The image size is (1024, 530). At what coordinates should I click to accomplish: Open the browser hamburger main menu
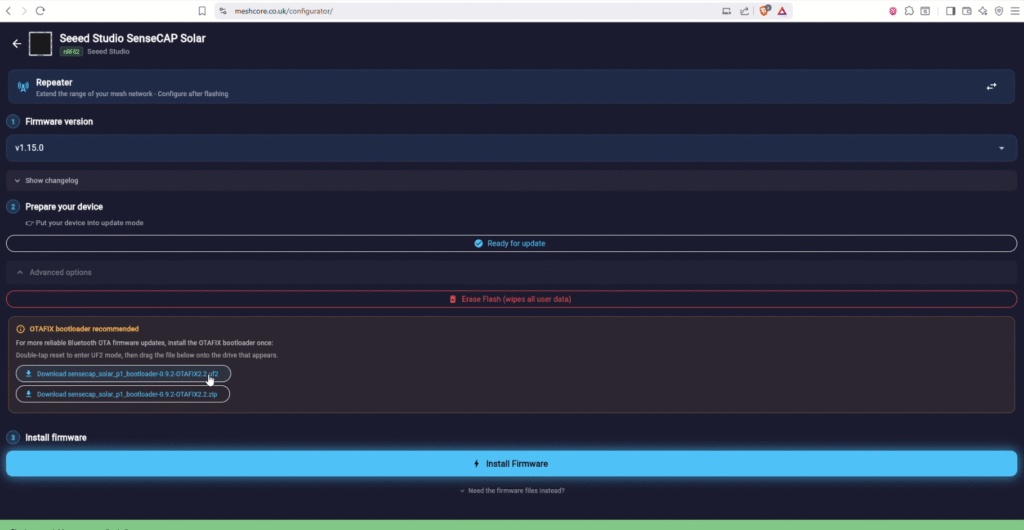[x=1014, y=11]
